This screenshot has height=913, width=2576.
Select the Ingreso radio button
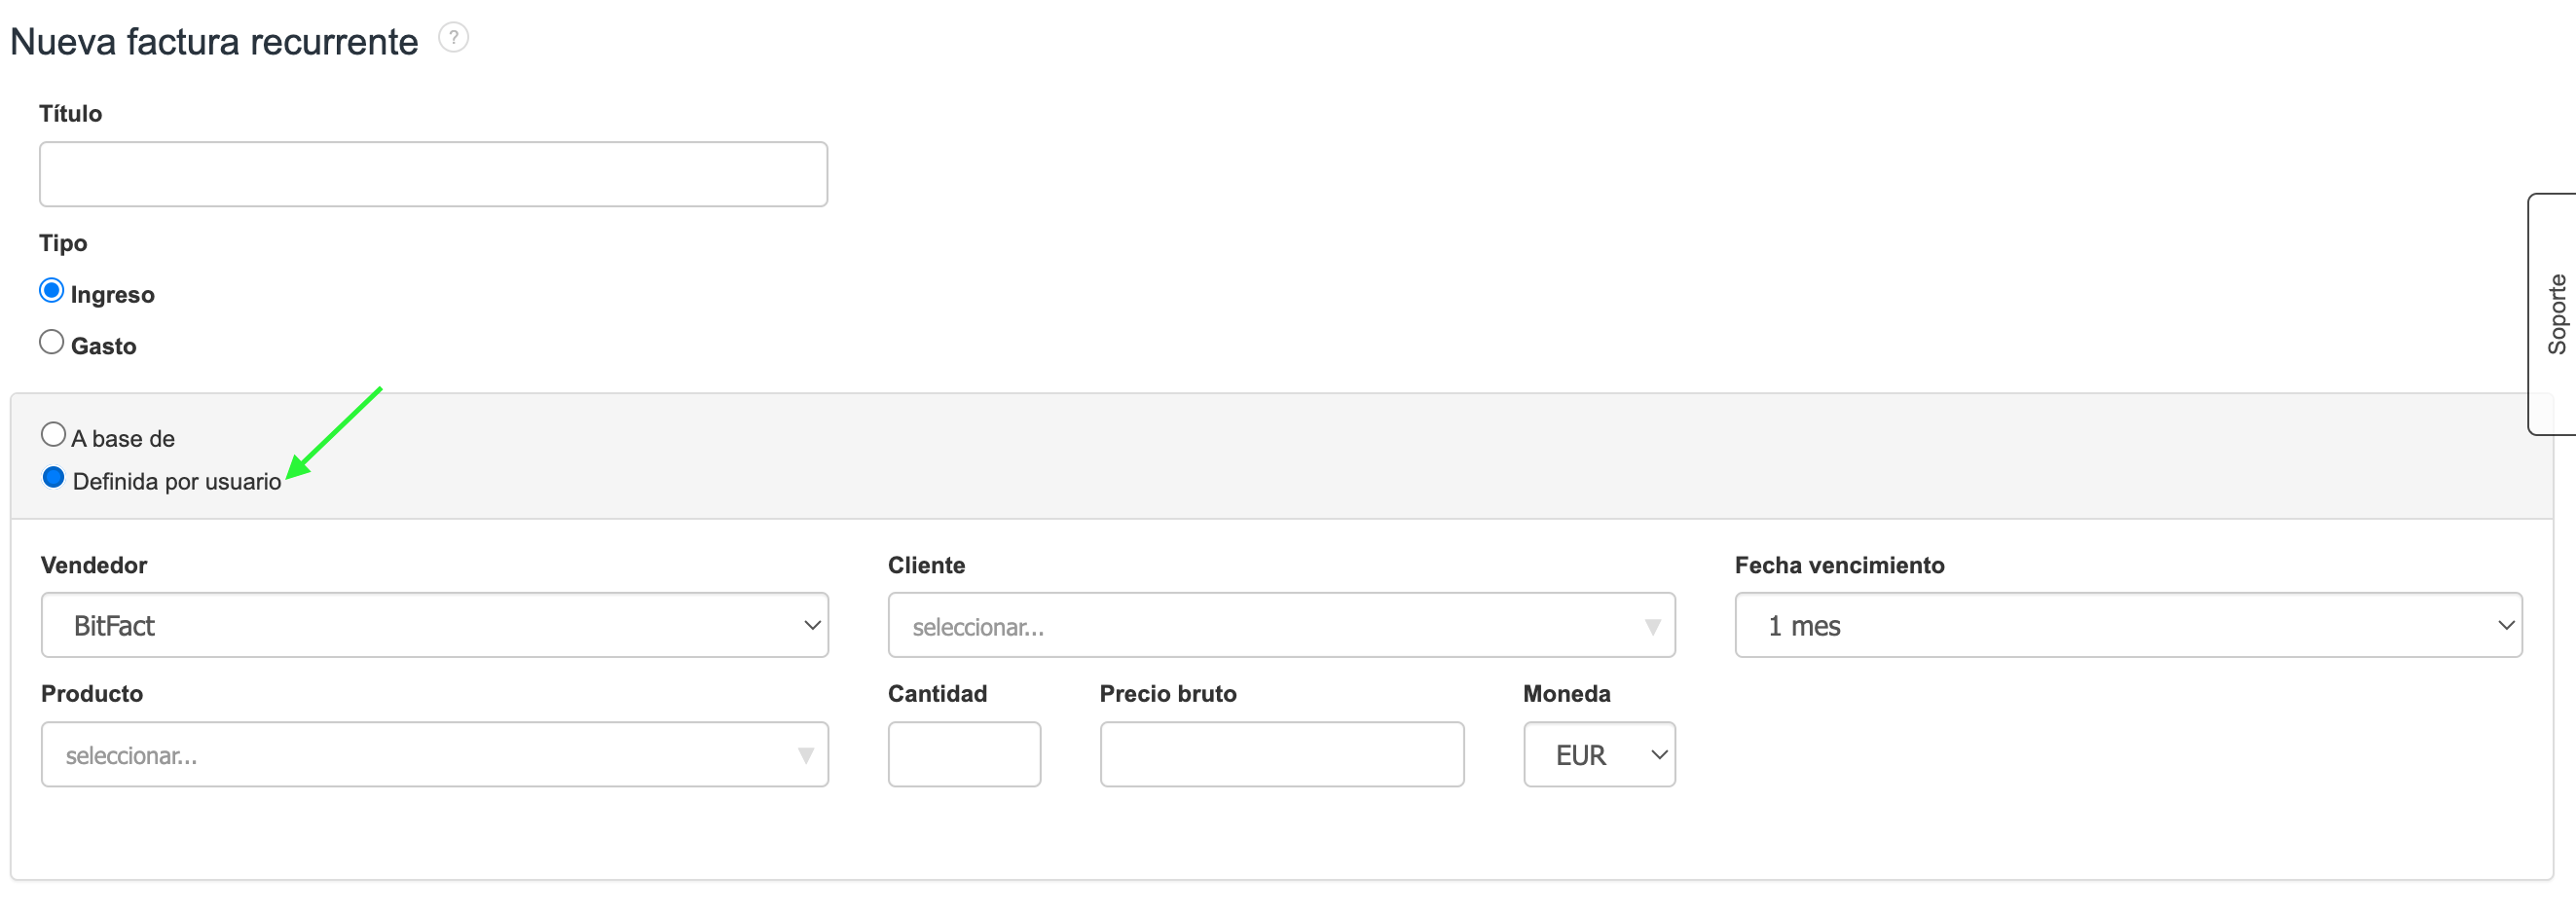(52, 291)
